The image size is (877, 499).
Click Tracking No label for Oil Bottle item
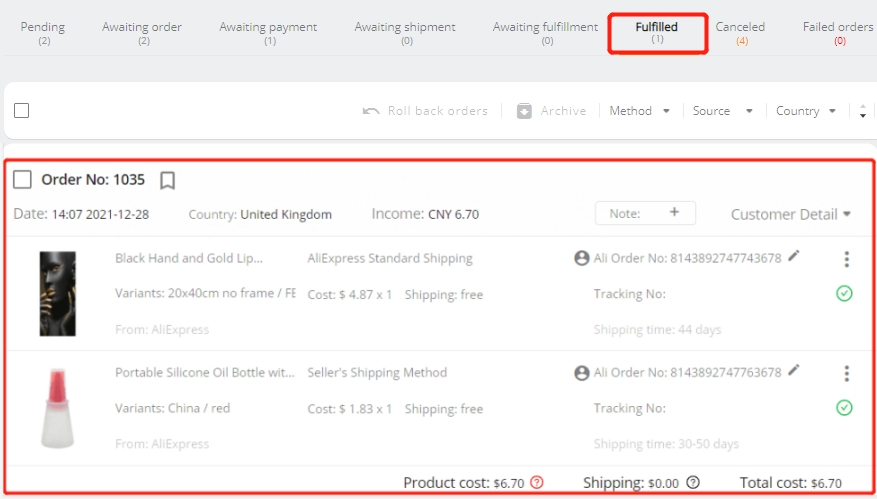point(629,408)
